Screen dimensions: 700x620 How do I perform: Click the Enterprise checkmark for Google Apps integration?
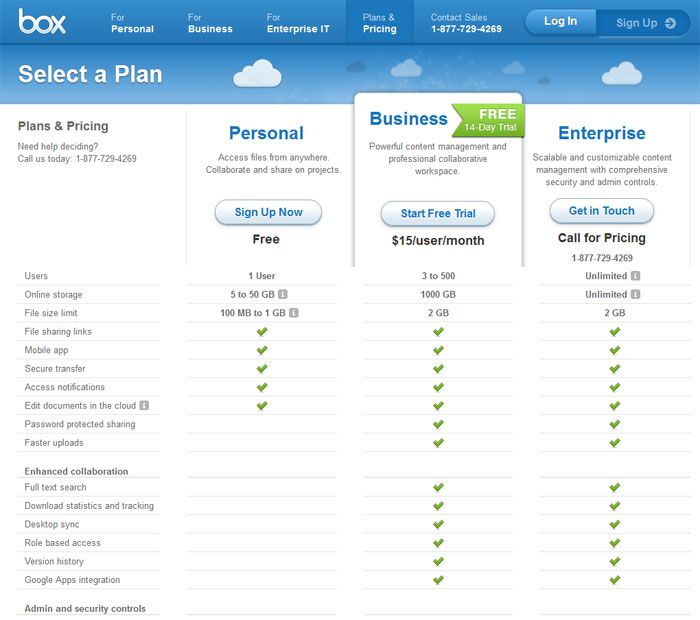(x=615, y=580)
